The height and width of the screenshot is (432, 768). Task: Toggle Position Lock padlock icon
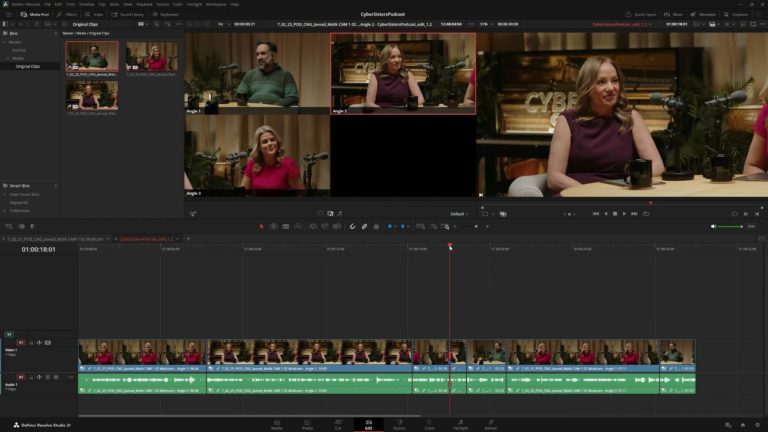(376, 226)
